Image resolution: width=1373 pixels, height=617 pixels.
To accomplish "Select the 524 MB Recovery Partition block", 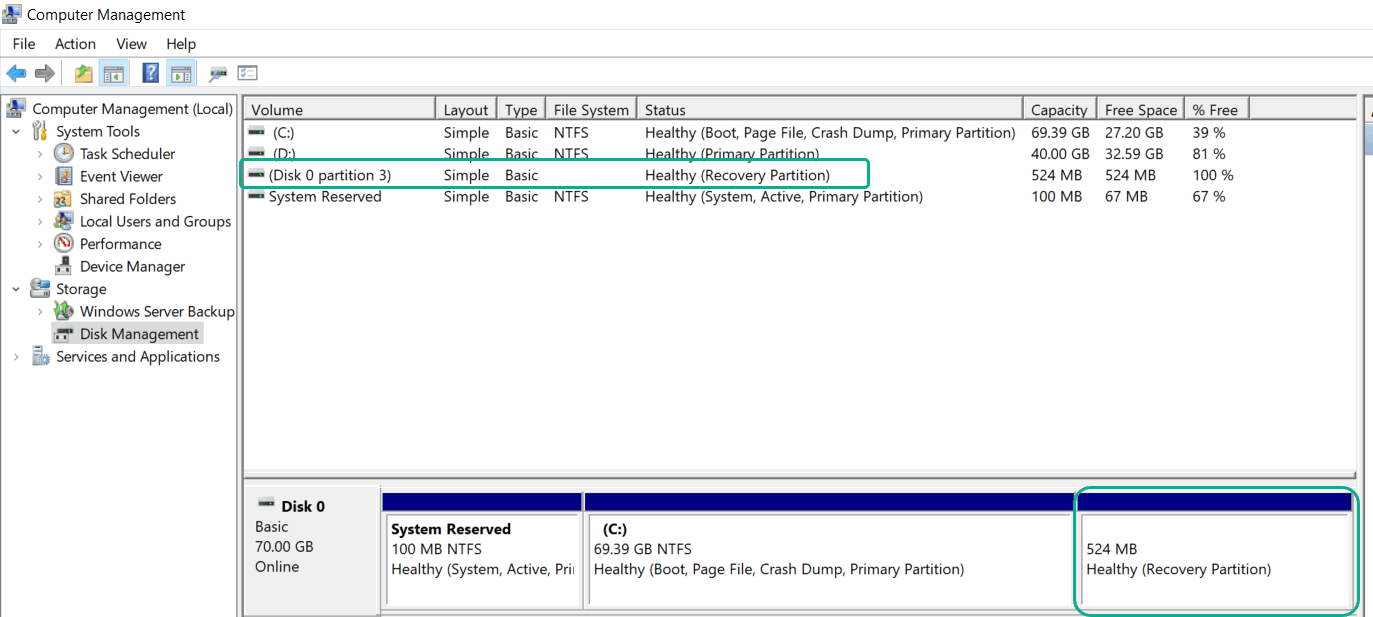I will pyautogui.click(x=1216, y=549).
